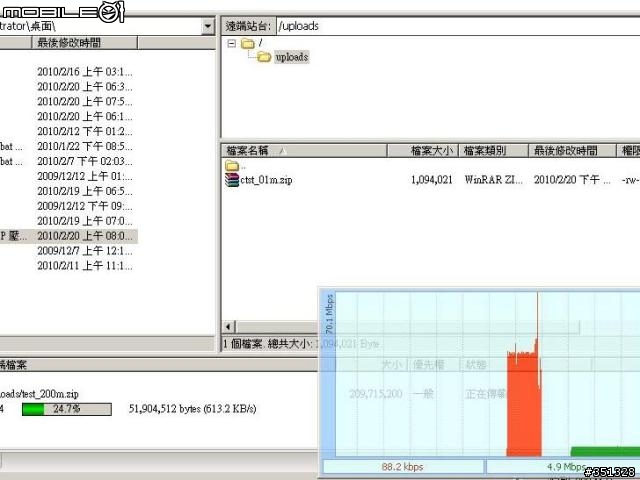
Task: Select the uploads folder in remote tree
Action: [291, 57]
